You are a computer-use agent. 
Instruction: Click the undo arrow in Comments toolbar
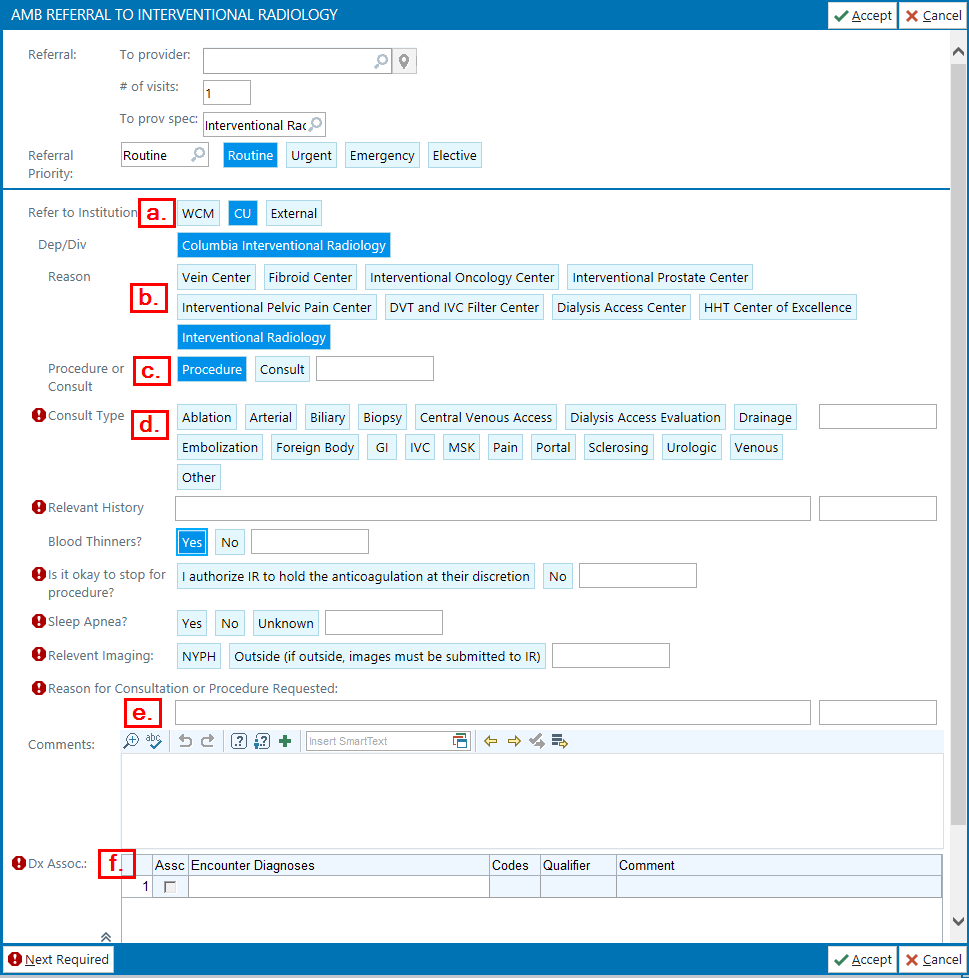(185, 741)
